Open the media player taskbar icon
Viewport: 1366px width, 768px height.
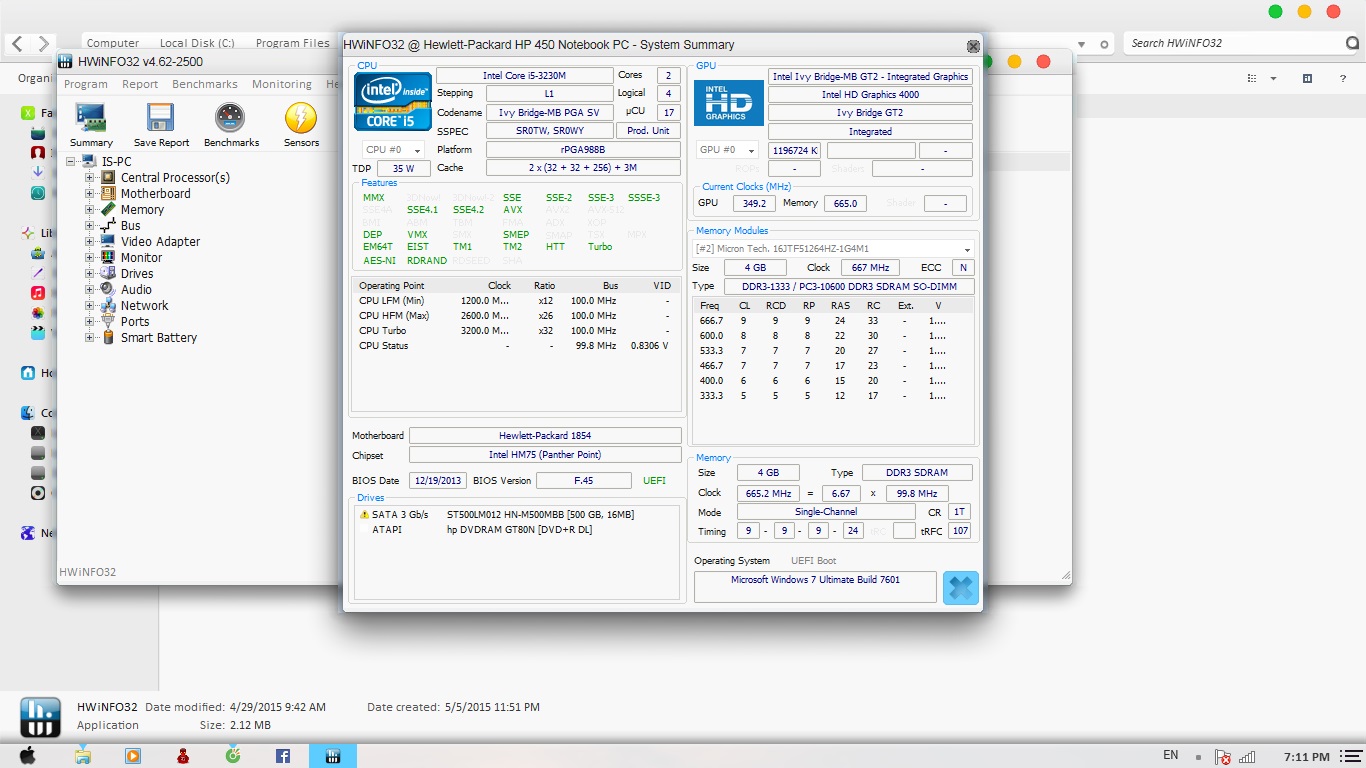(x=133, y=756)
